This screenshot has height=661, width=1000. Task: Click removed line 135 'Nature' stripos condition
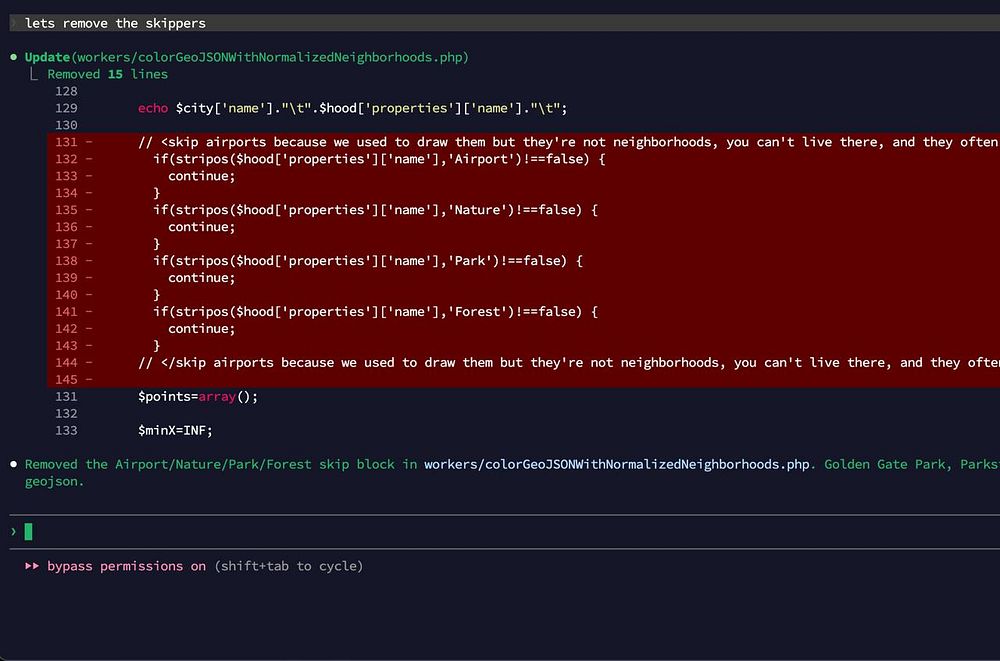click(375, 210)
